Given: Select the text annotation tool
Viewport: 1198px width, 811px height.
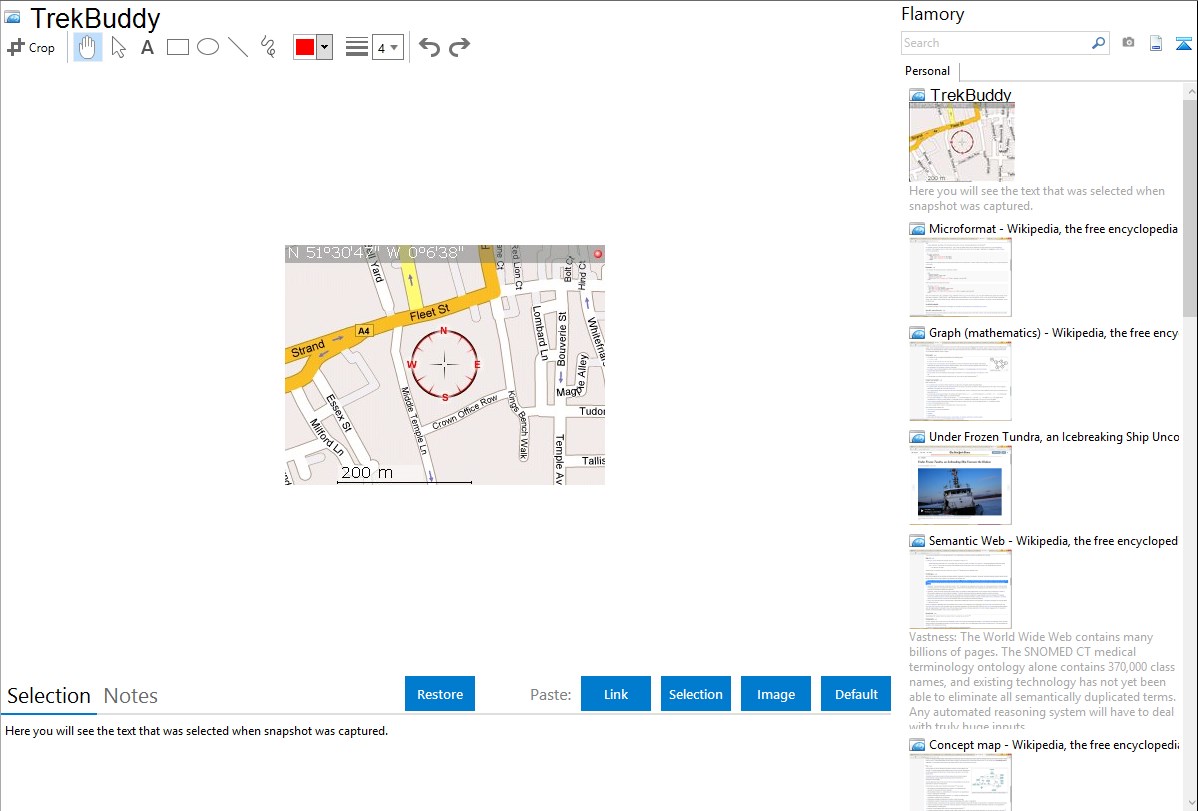Looking at the screenshot, I should point(147,47).
